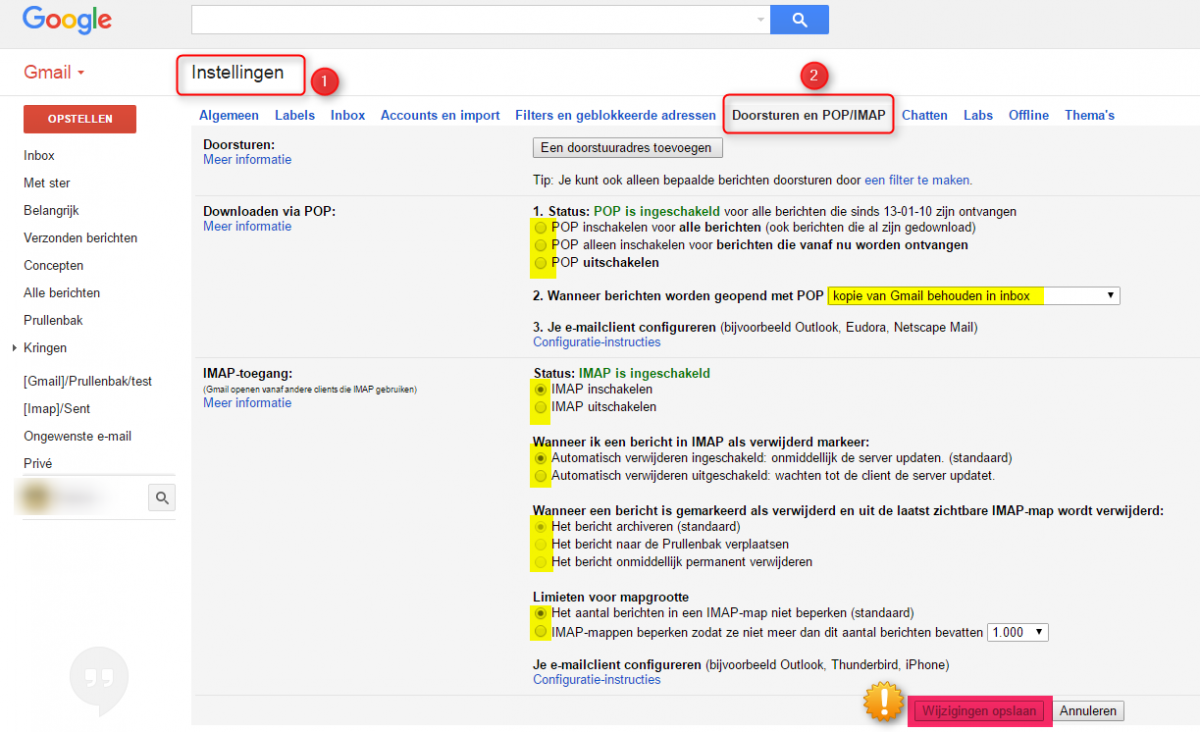Image resolution: width=1200 pixels, height=732 pixels.
Task: Open the Chatten tab
Action: (x=925, y=115)
